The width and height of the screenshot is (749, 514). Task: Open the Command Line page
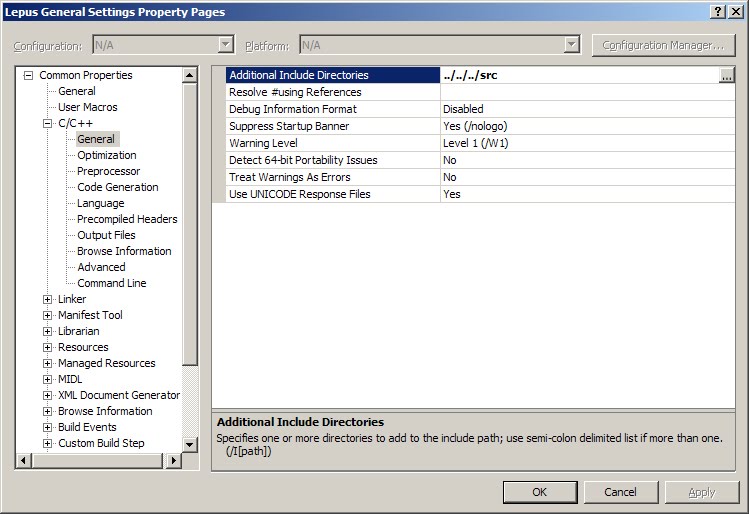(x=112, y=283)
